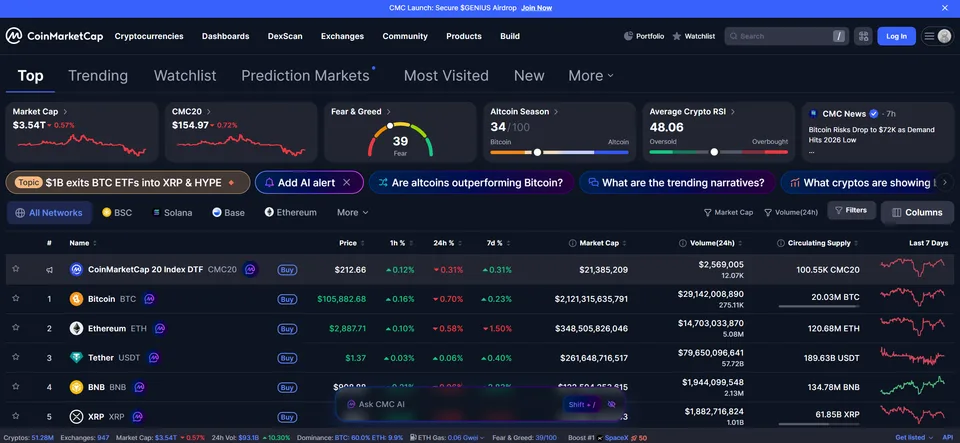Filter by Ethereum network
The image size is (960, 443).
click(x=290, y=212)
